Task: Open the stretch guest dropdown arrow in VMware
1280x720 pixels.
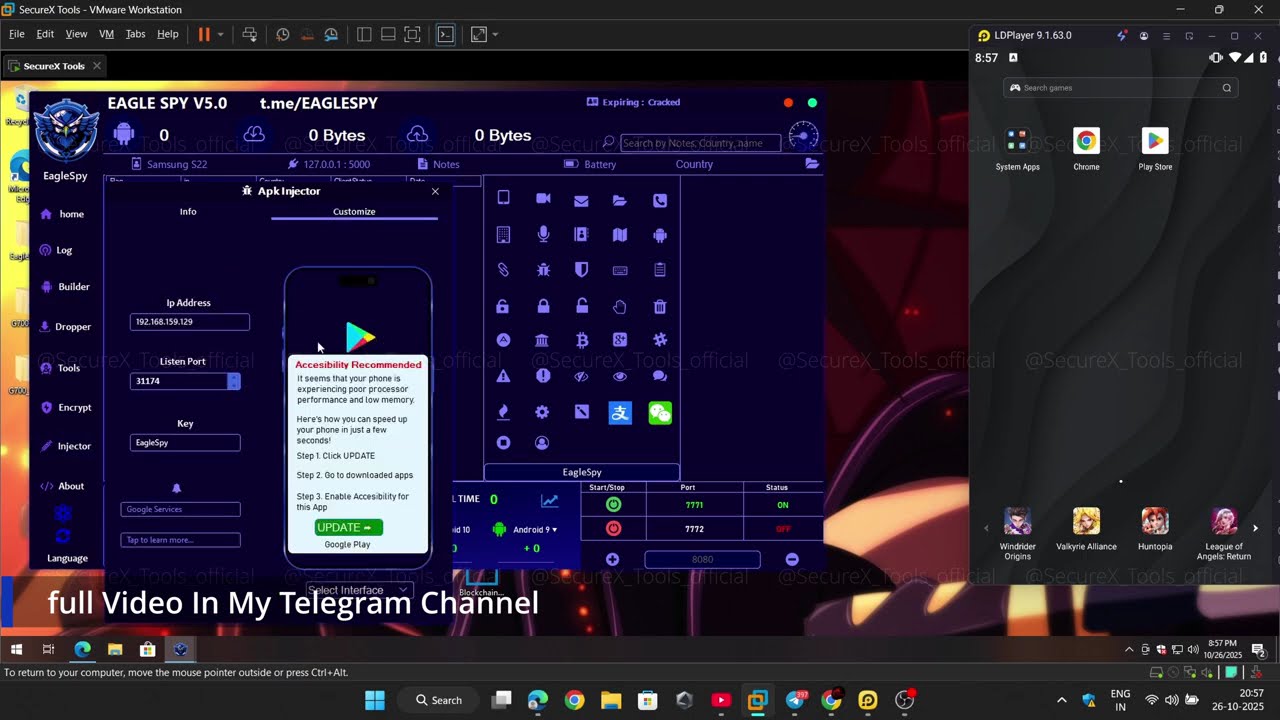Action: [495, 34]
